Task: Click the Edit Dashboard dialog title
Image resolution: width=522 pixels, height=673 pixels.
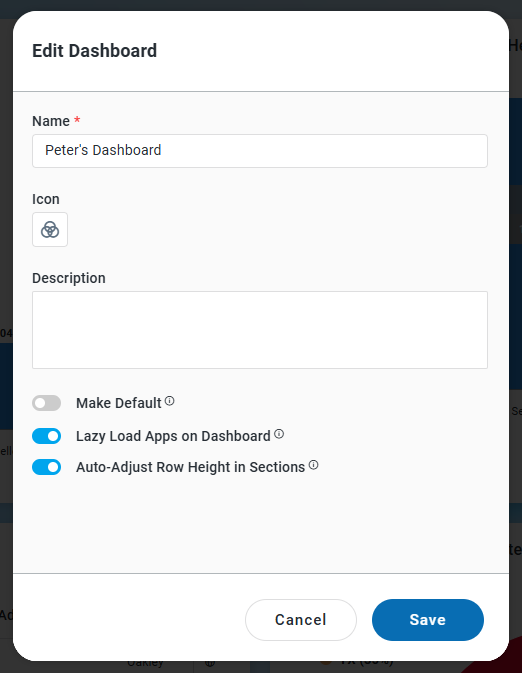Action: click(94, 51)
